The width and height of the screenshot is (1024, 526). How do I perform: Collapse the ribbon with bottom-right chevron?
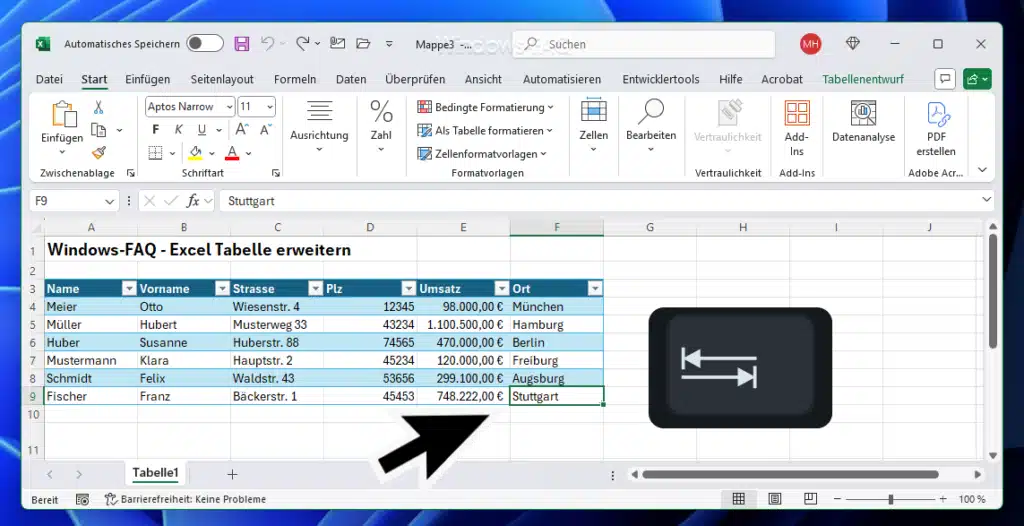pos(982,170)
